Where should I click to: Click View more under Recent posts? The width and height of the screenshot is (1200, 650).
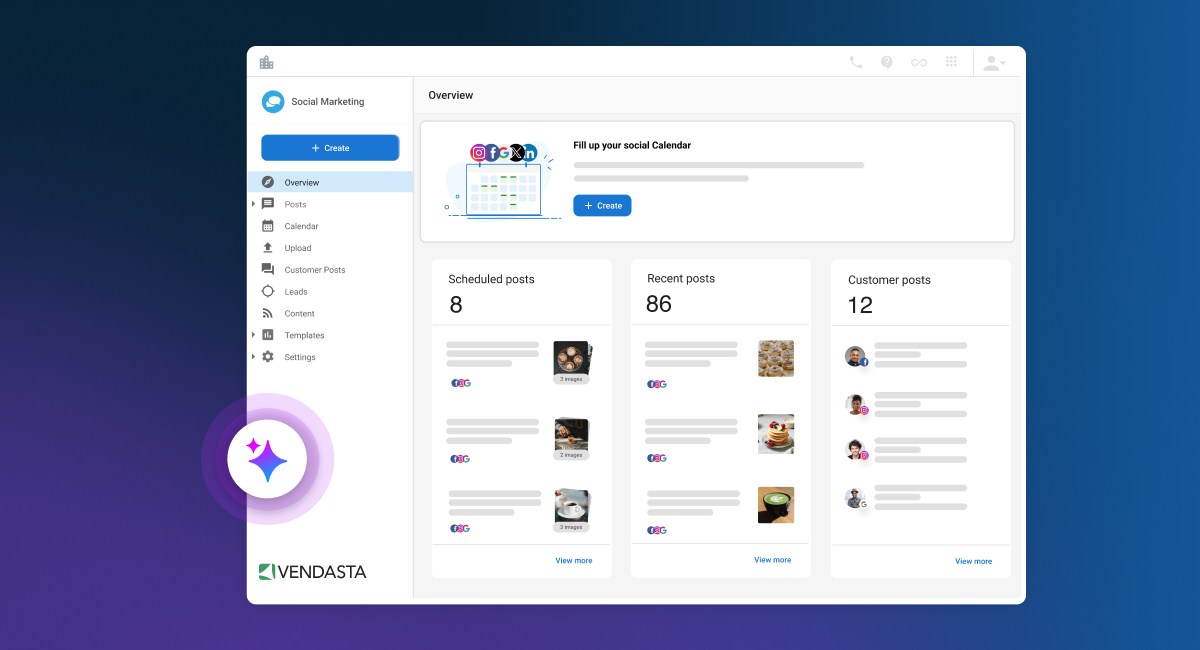tap(772, 560)
